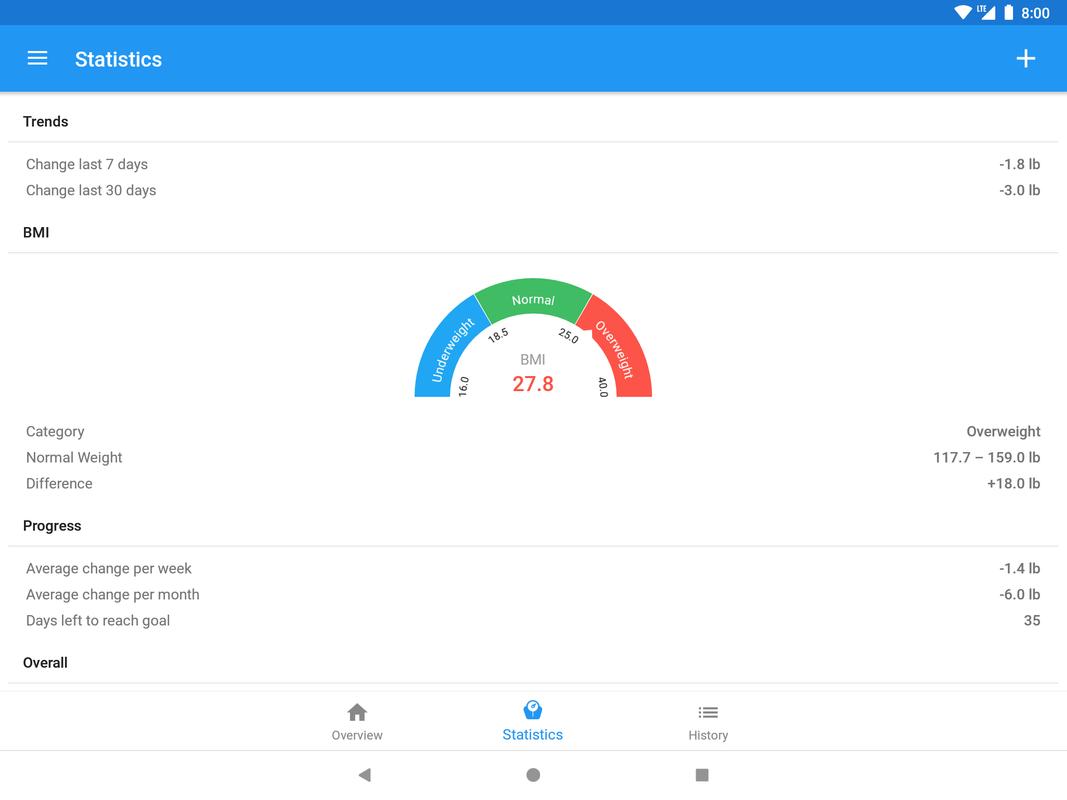
Task: Tap the Average change per week row
Action: (x=533, y=568)
